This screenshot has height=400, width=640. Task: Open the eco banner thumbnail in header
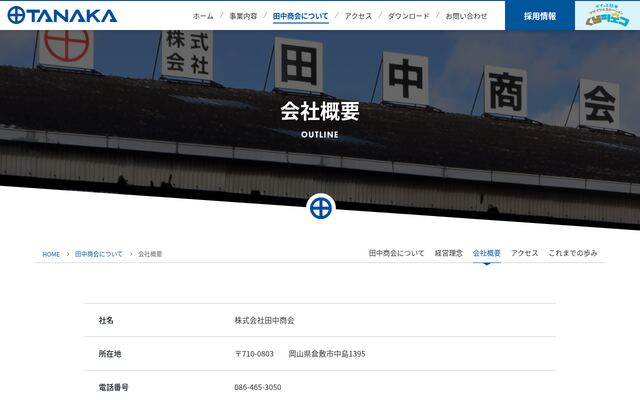click(x=607, y=16)
